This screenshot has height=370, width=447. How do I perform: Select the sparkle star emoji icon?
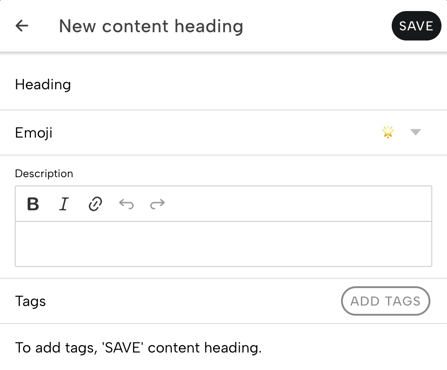click(388, 132)
